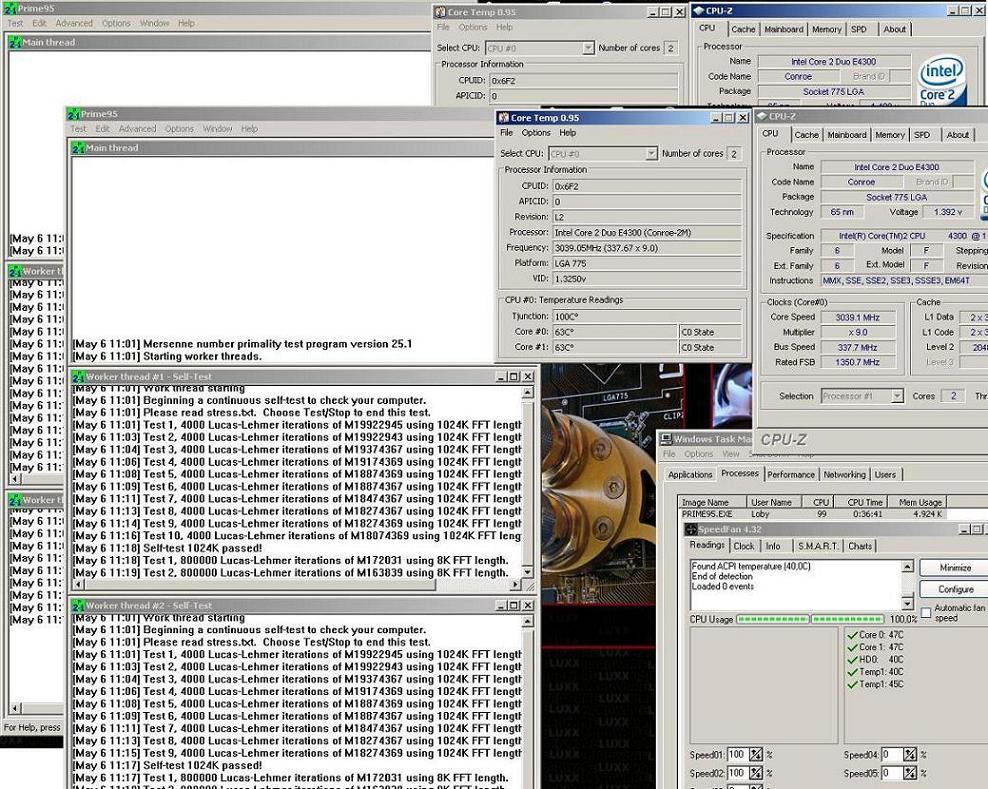The width and height of the screenshot is (988, 789).
Task: Switch to the Mainboard tab in front CPU-Z
Action: coord(847,135)
